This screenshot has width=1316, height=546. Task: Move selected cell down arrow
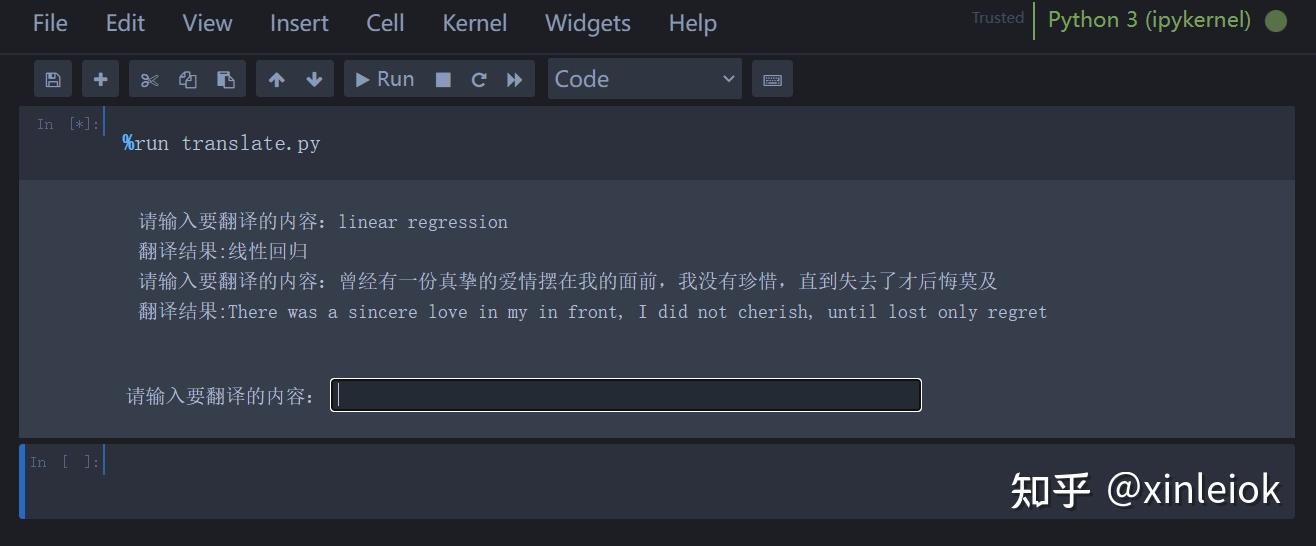pos(314,79)
